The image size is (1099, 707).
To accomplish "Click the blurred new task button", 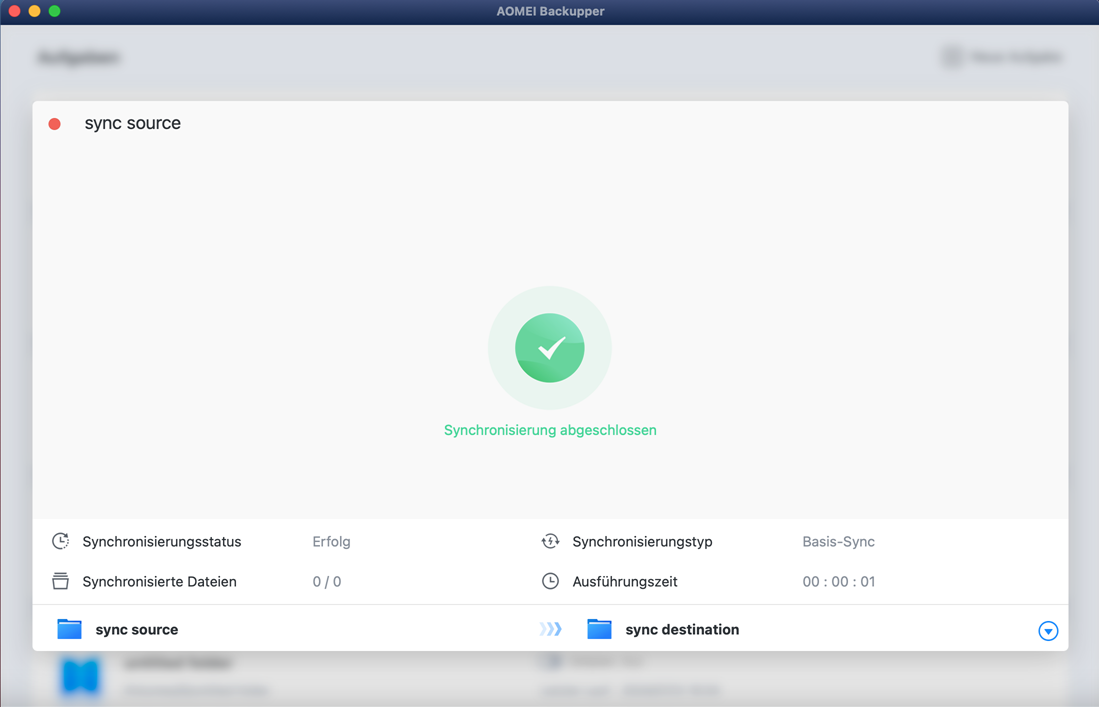I will point(1001,57).
